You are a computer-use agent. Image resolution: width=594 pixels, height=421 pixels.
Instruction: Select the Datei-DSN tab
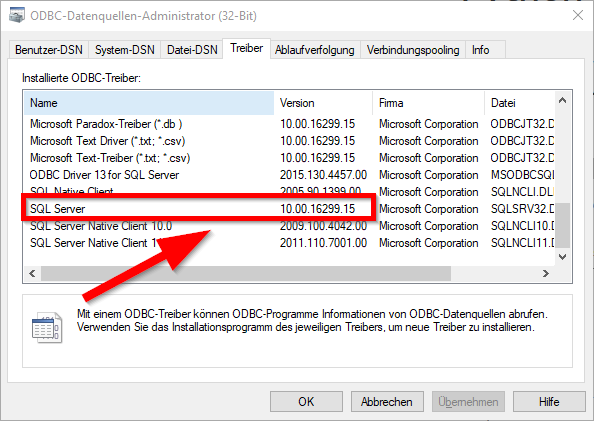(192, 50)
